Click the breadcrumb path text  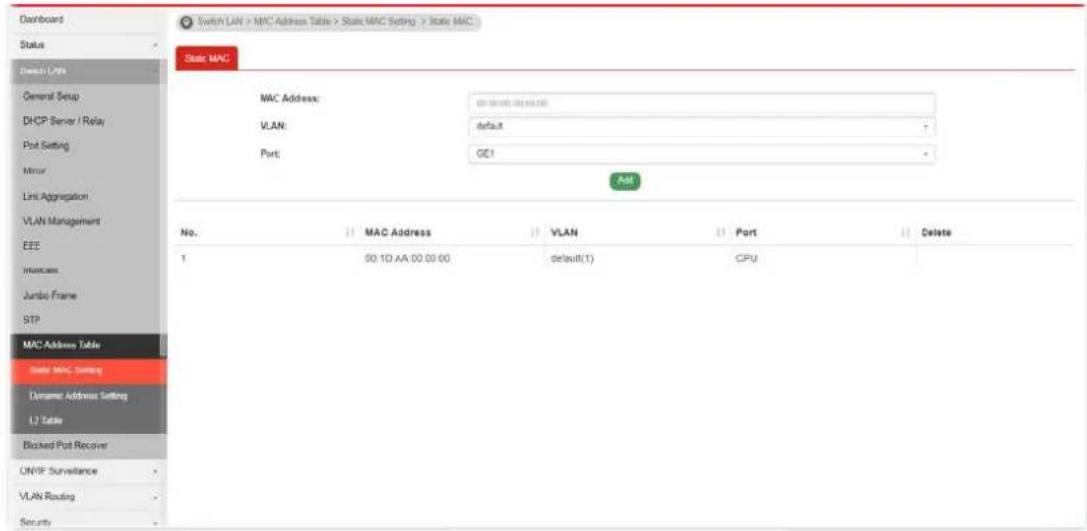point(337,22)
